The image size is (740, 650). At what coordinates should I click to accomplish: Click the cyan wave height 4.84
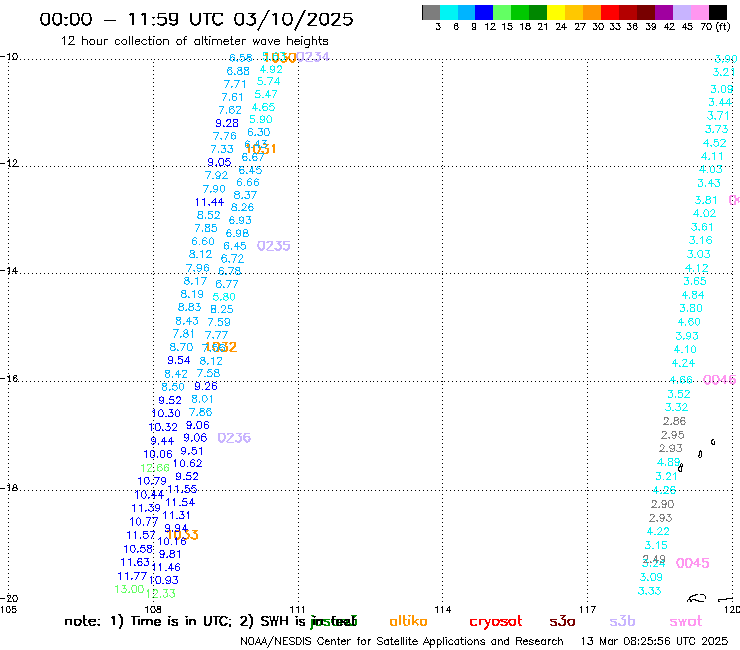[693, 295]
